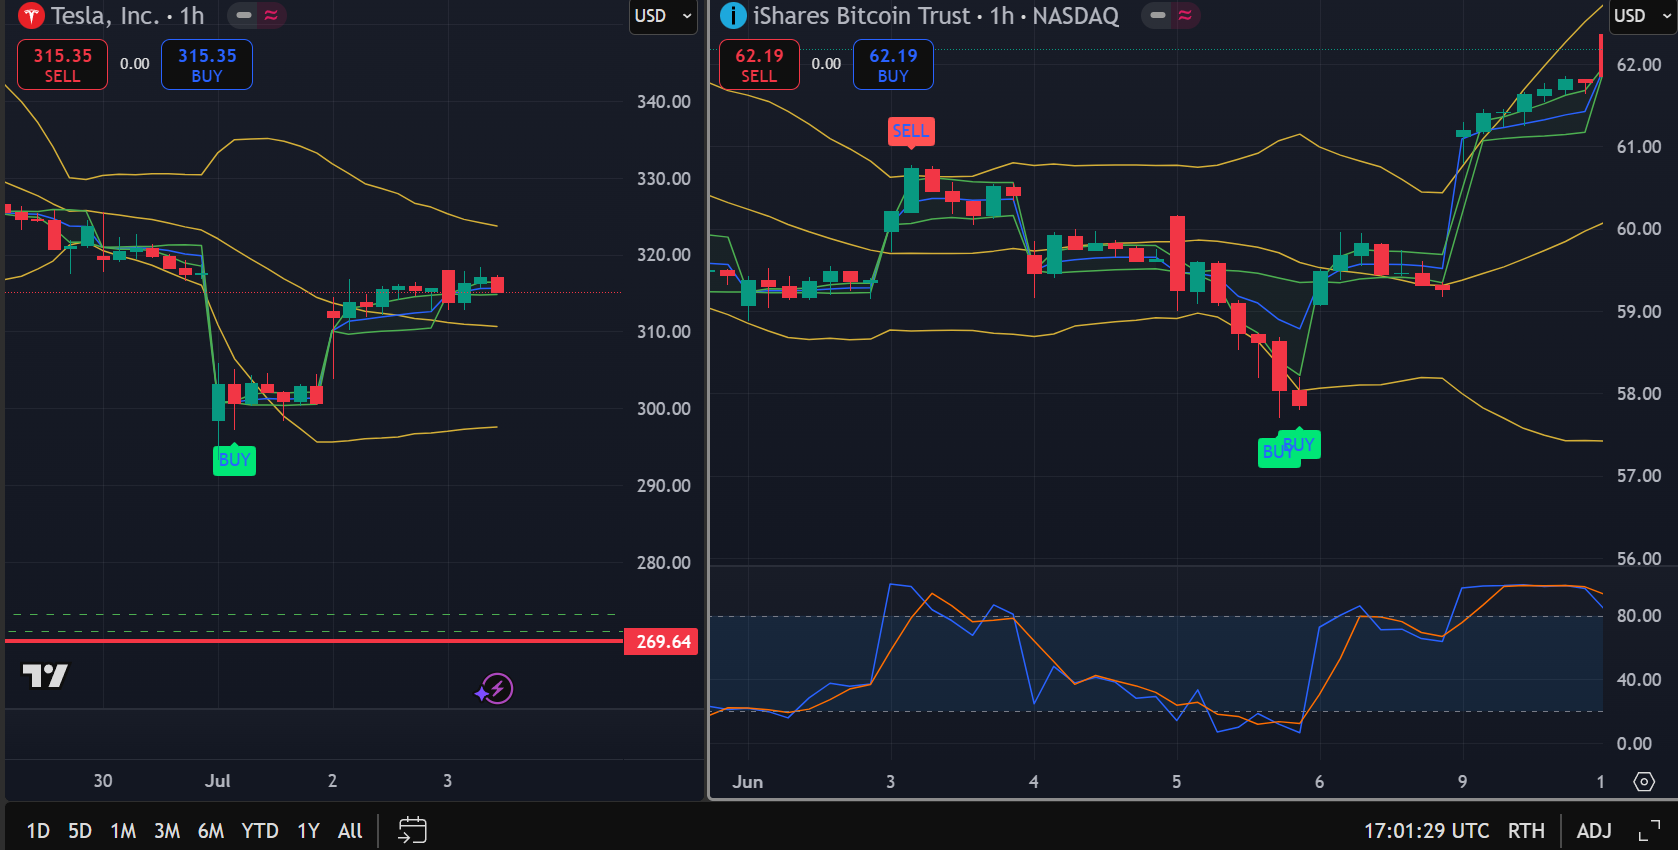
Task: Click the Jun date label on iShares axis
Action: (747, 782)
